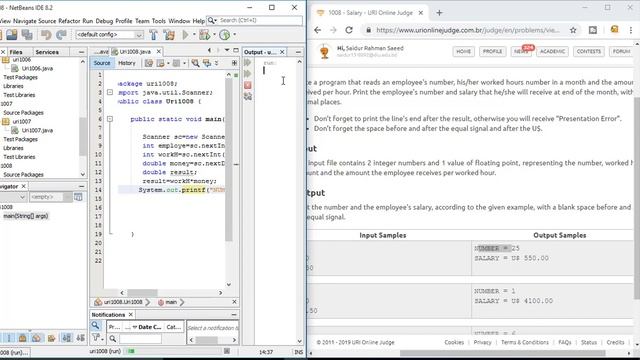Click the filter funnel icon in Notifications panel
The height and width of the screenshot is (360, 640).
click(96, 338)
